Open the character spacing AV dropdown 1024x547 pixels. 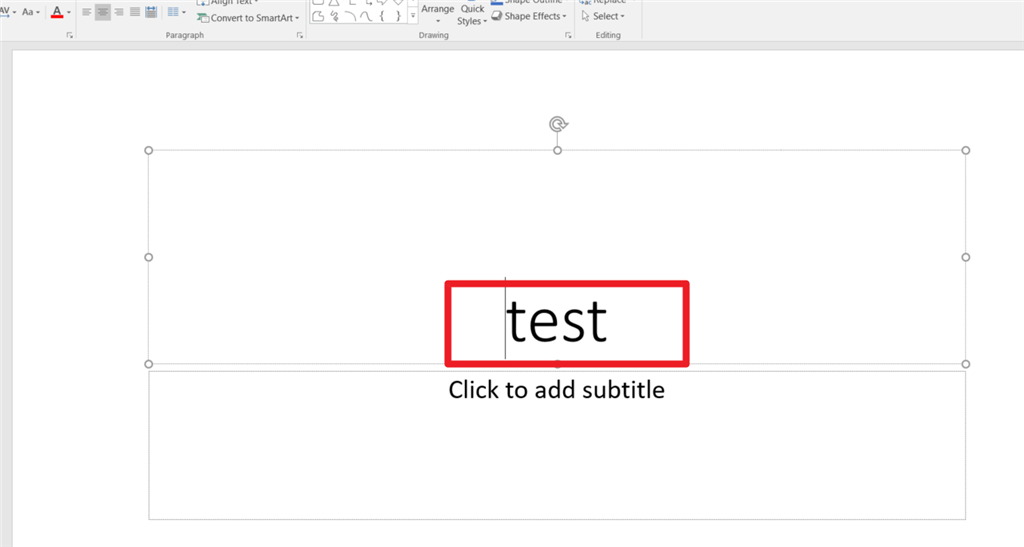coord(7,12)
